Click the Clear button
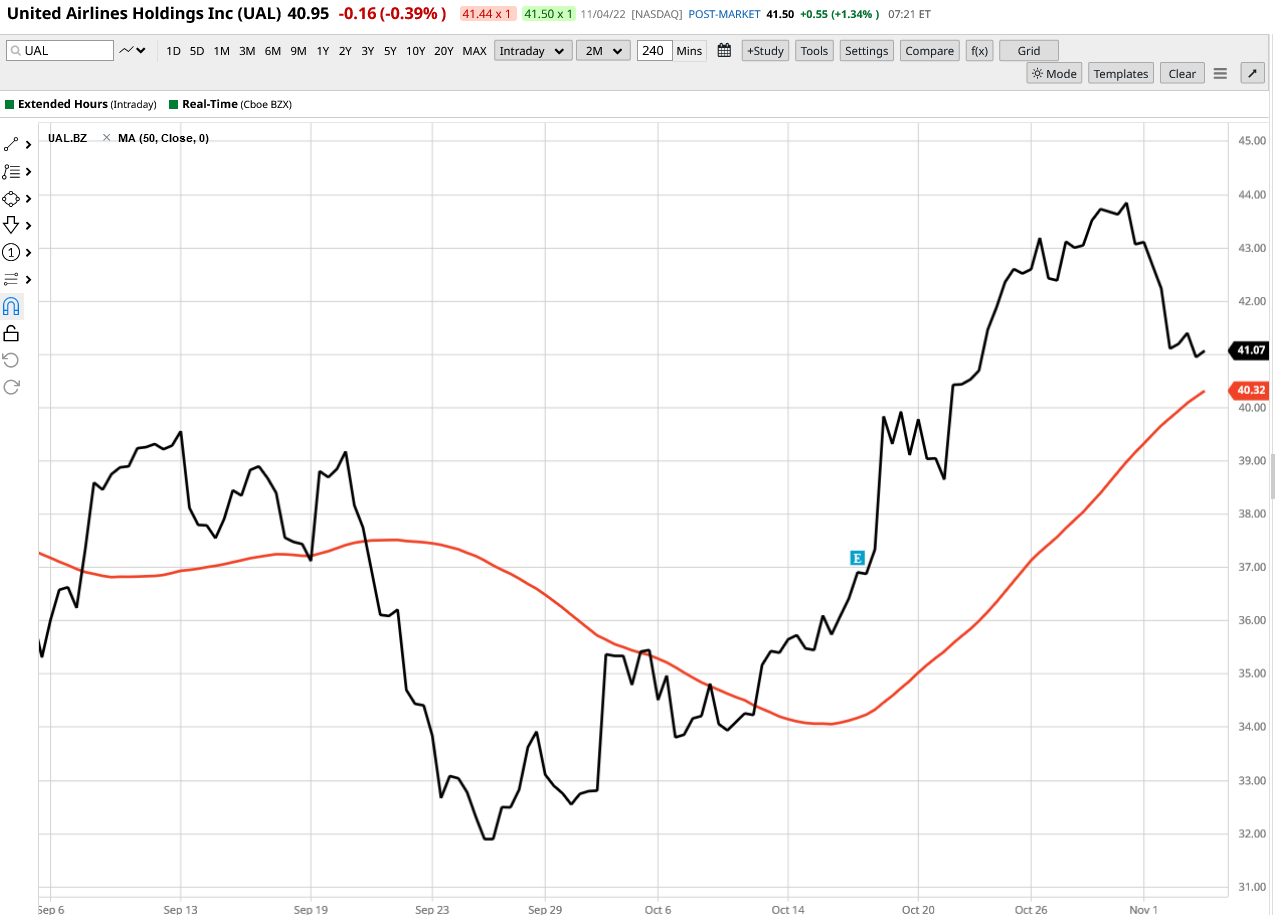Image resolution: width=1275 pixels, height=915 pixels. pos(1182,73)
